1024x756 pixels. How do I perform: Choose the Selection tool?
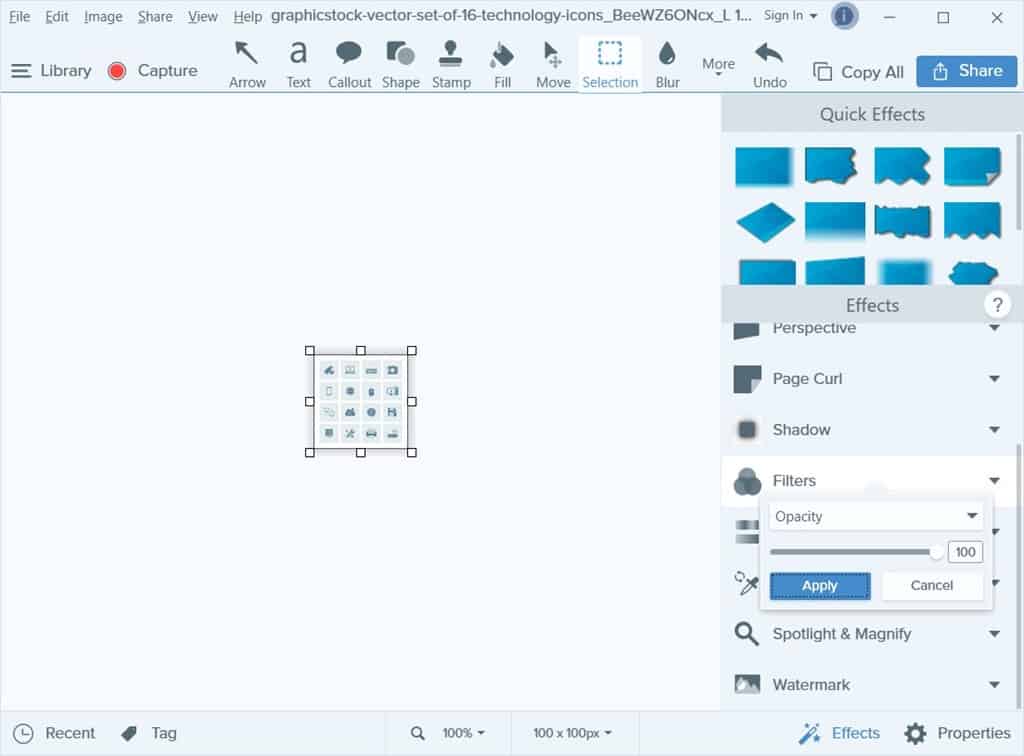point(610,64)
